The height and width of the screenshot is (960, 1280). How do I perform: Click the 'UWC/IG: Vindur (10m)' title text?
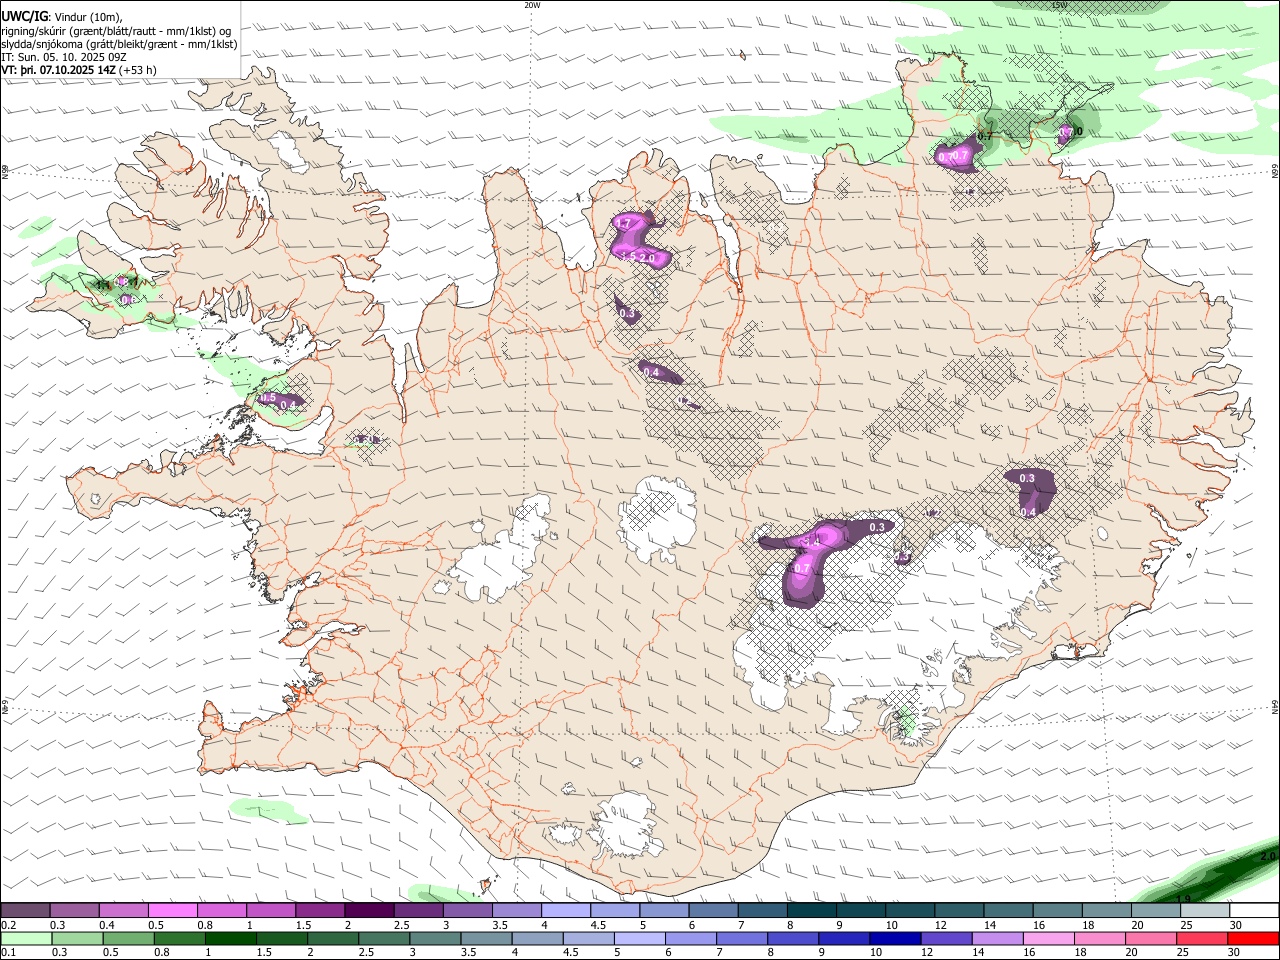point(62,17)
